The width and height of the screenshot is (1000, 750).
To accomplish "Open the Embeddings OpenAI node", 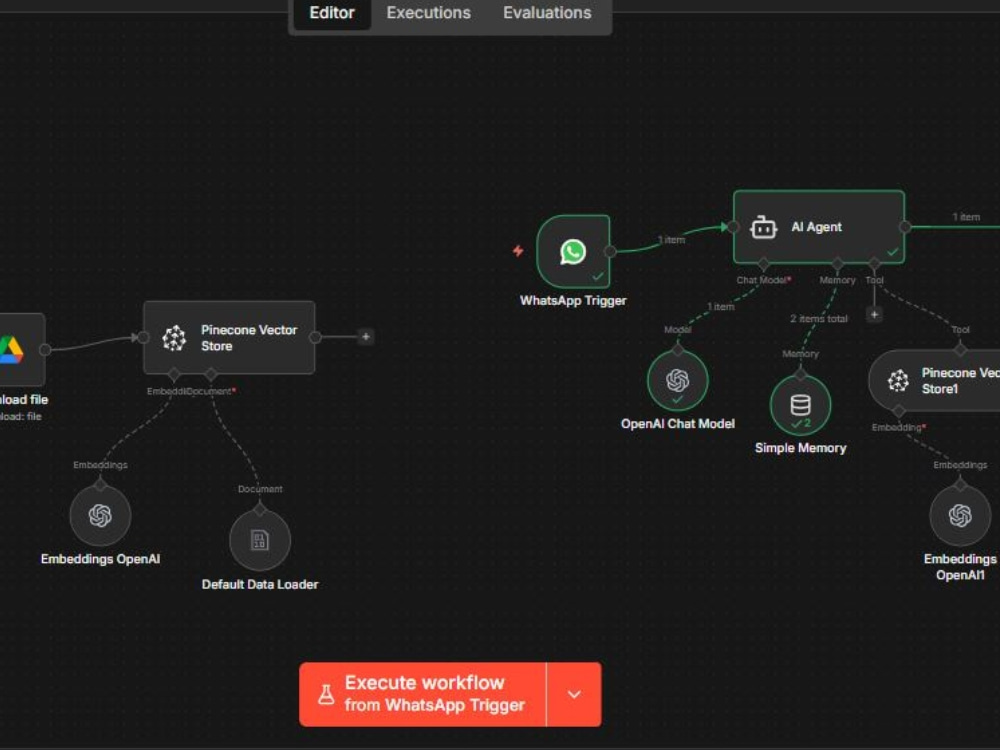I will (100, 515).
